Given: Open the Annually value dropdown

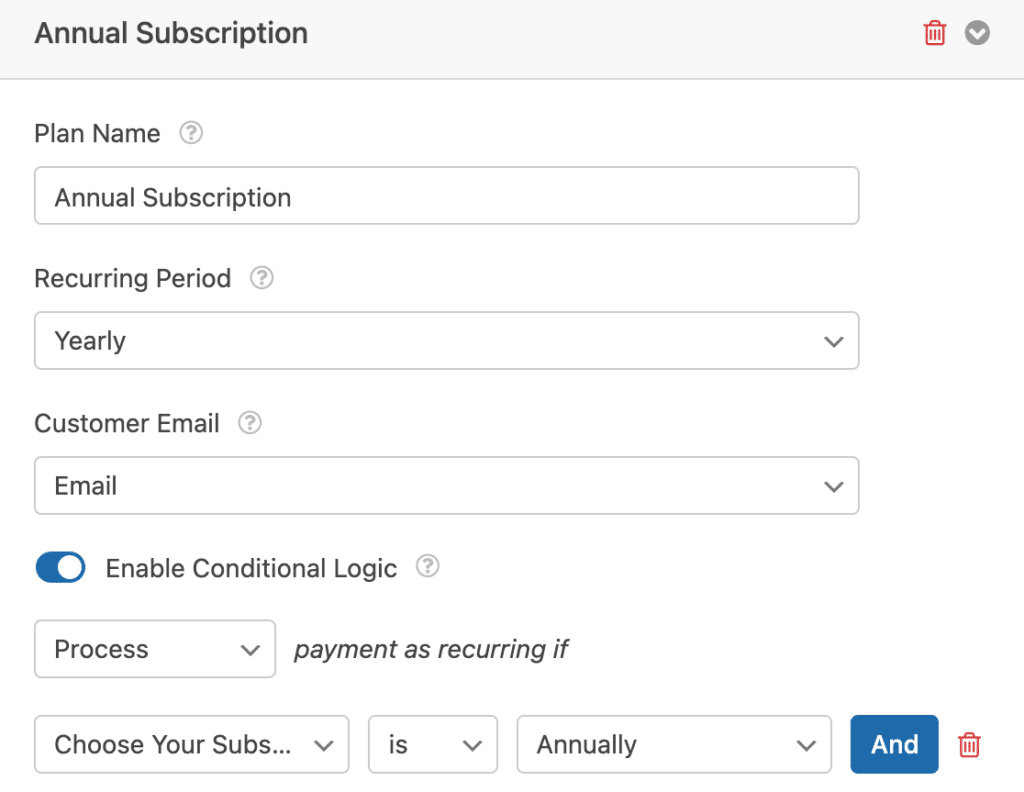Looking at the screenshot, I should coord(674,744).
